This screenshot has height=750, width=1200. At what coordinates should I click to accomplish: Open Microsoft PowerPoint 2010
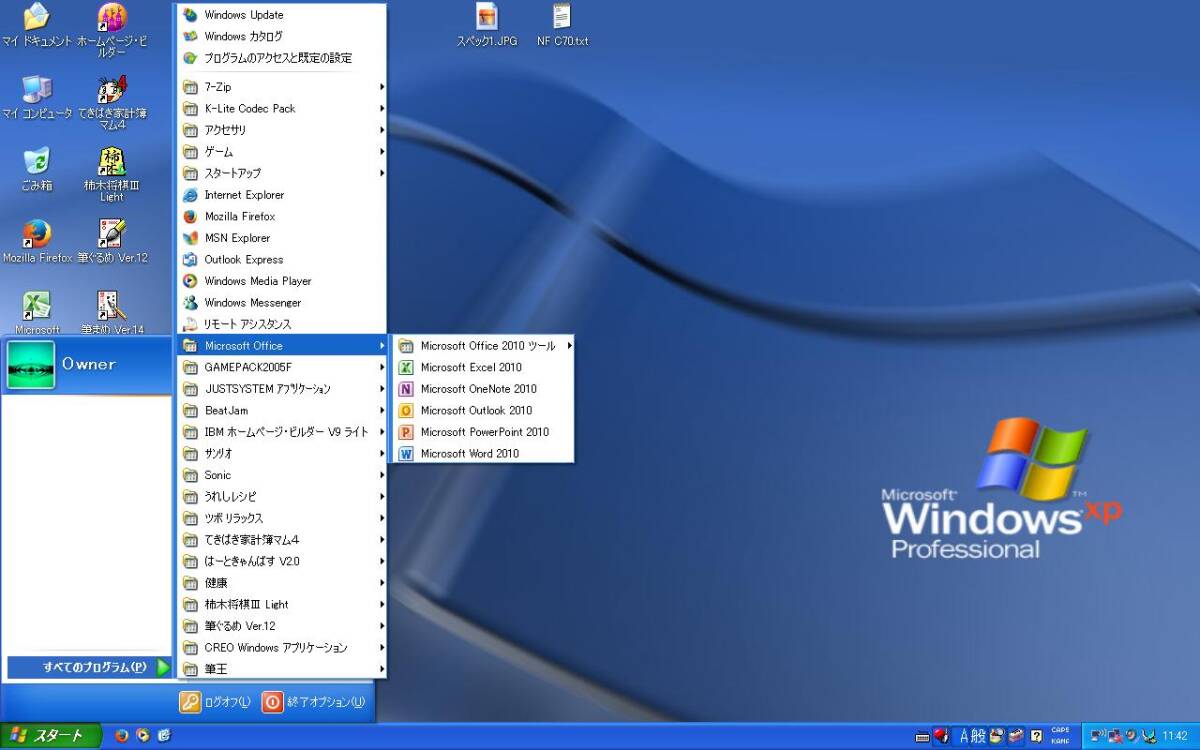click(484, 432)
